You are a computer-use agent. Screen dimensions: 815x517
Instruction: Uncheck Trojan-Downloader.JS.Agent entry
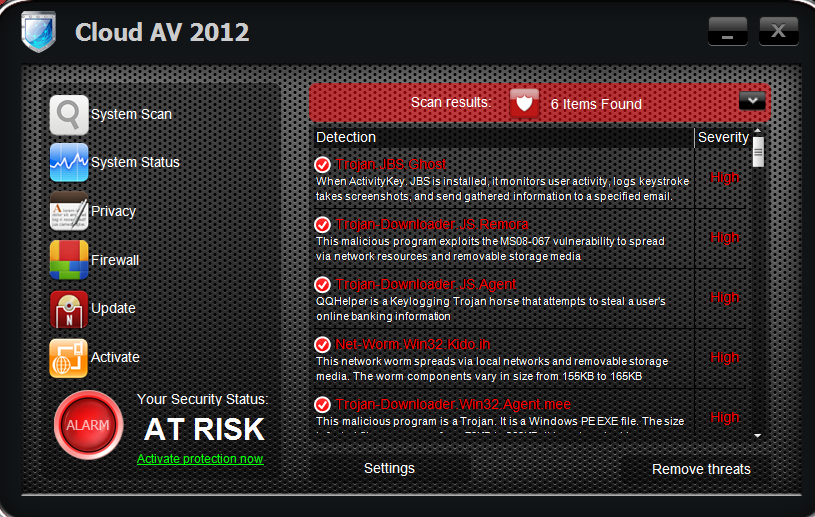coord(322,285)
